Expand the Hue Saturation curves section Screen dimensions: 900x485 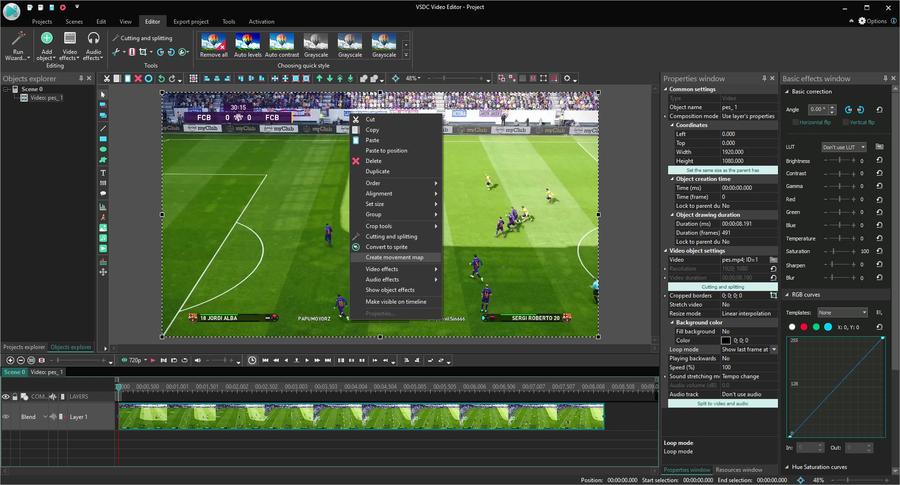tap(786, 467)
